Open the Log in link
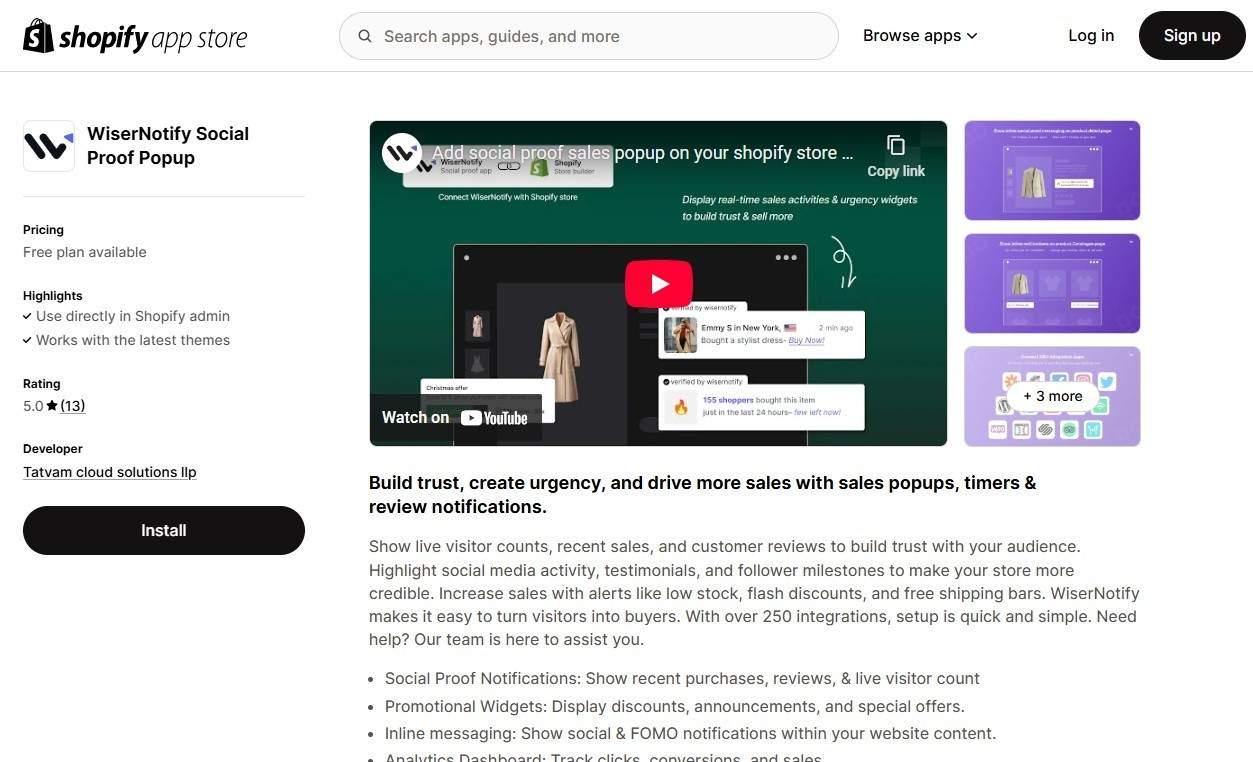This screenshot has width=1253, height=762. (1091, 36)
